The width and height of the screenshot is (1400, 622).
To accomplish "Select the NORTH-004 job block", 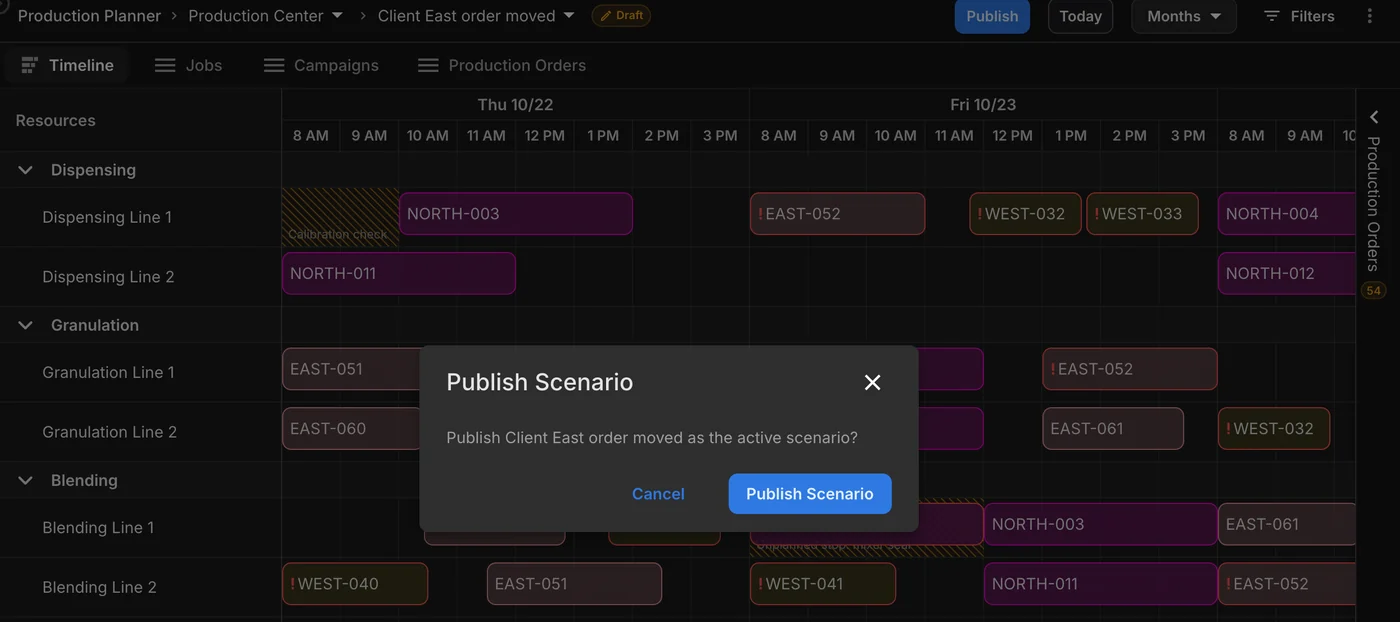I will click(1287, 213).
